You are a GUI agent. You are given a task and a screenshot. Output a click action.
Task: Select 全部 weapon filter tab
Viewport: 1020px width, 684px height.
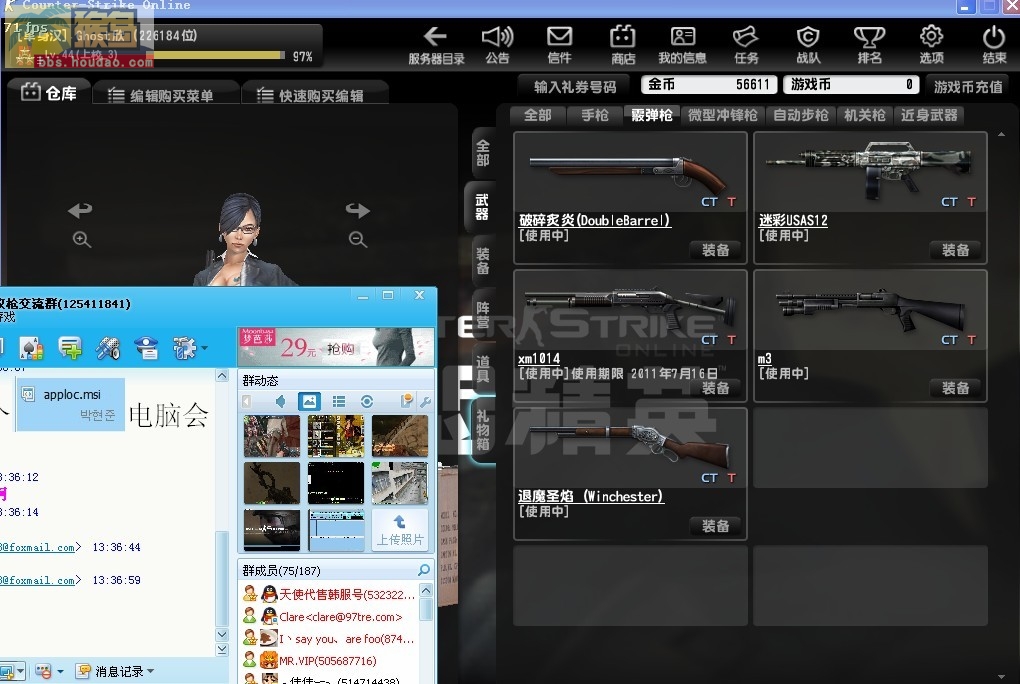537,115
